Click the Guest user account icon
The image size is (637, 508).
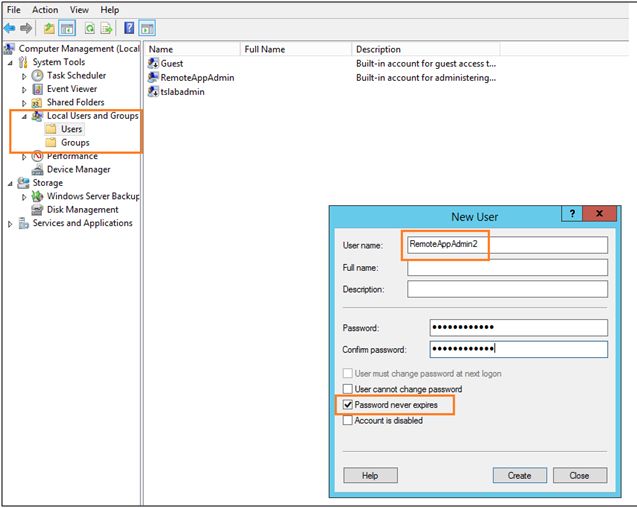coord(153,63)
